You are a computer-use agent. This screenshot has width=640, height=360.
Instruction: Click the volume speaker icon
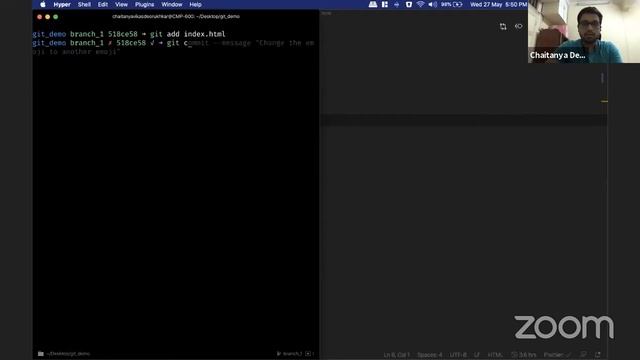point(432,4)
